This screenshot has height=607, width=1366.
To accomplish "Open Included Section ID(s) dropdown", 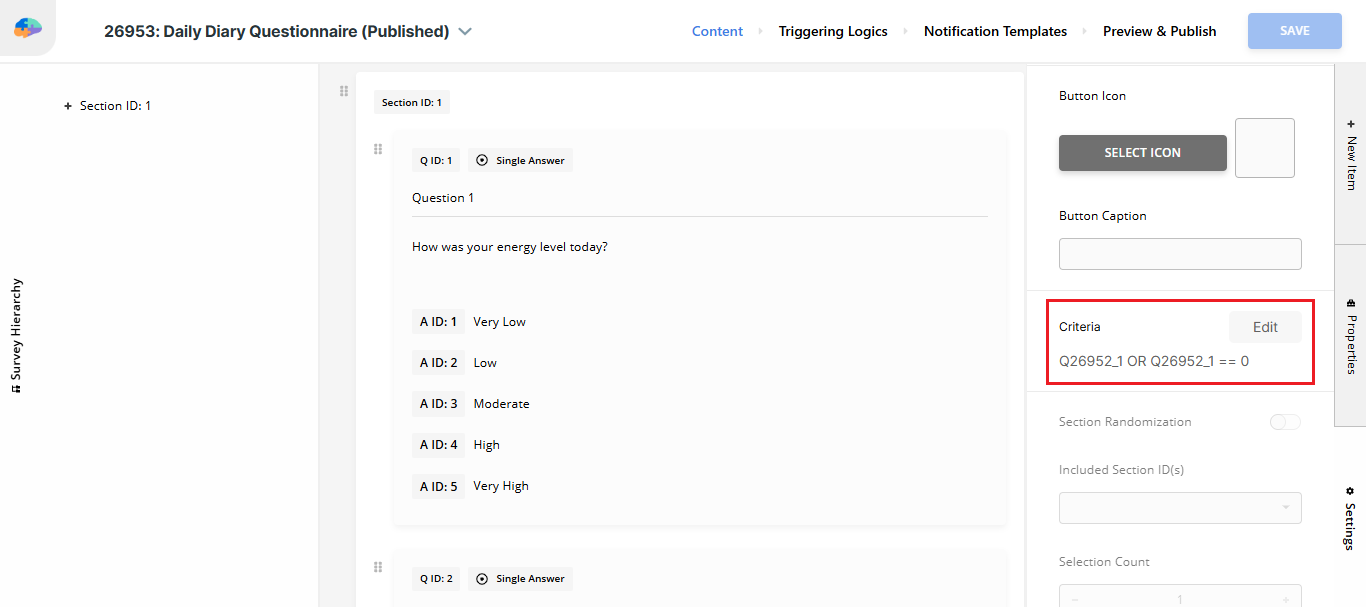I will (x=1180, y=508).
